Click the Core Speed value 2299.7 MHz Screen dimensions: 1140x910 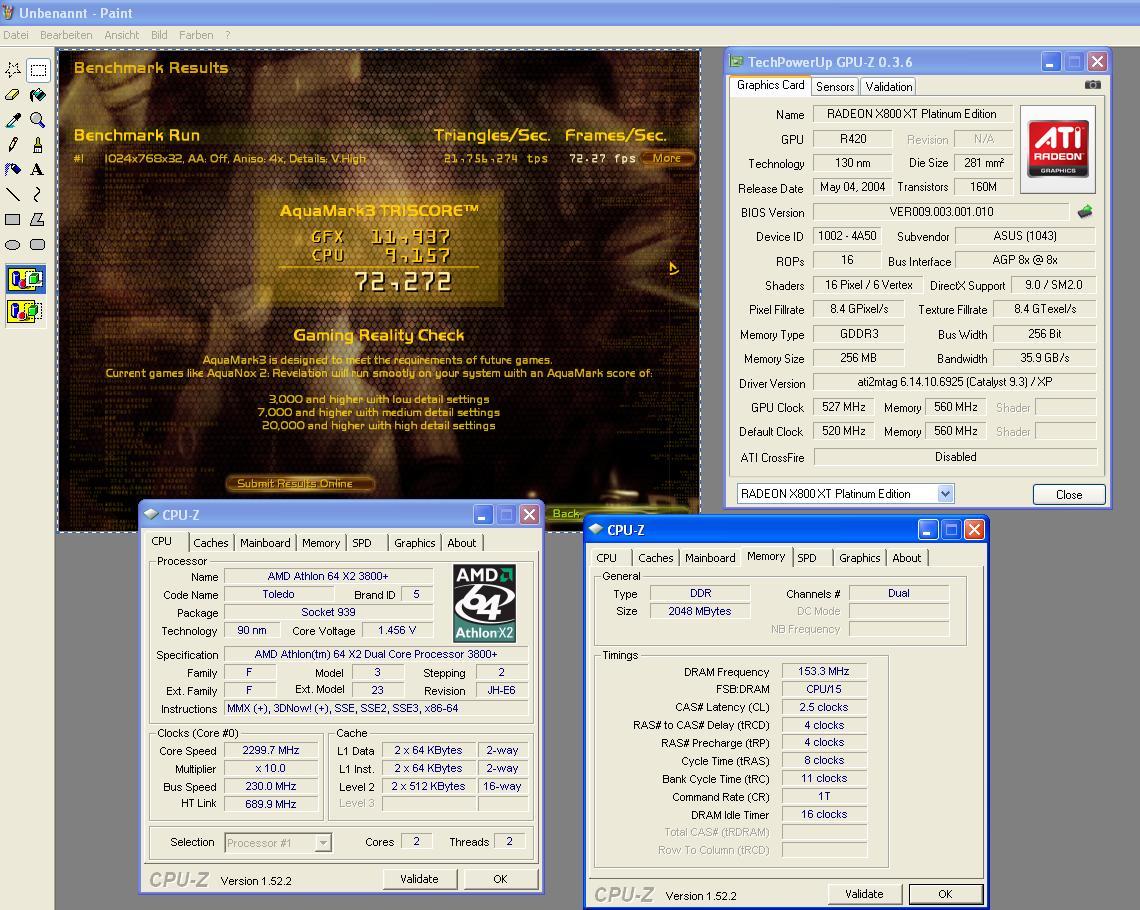270,750
